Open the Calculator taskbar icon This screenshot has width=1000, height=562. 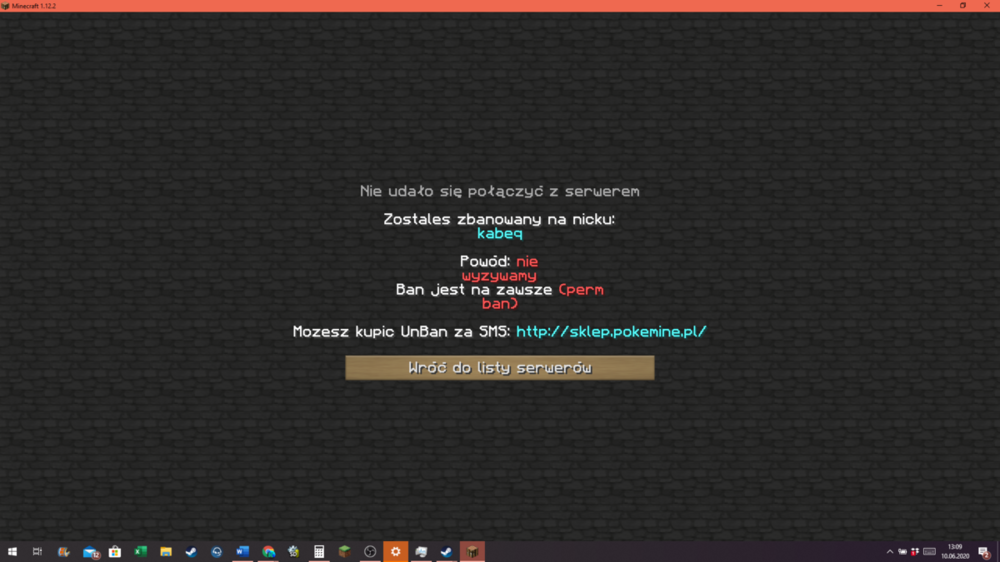(319, 551)
